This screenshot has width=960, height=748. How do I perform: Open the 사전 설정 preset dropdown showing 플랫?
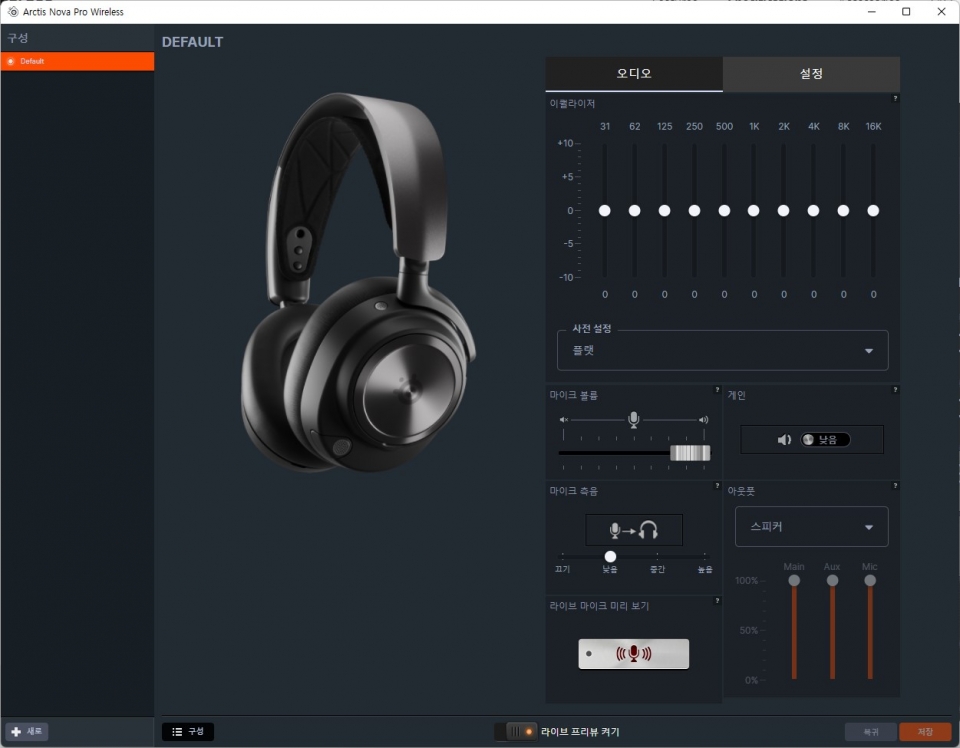(722, 350)
